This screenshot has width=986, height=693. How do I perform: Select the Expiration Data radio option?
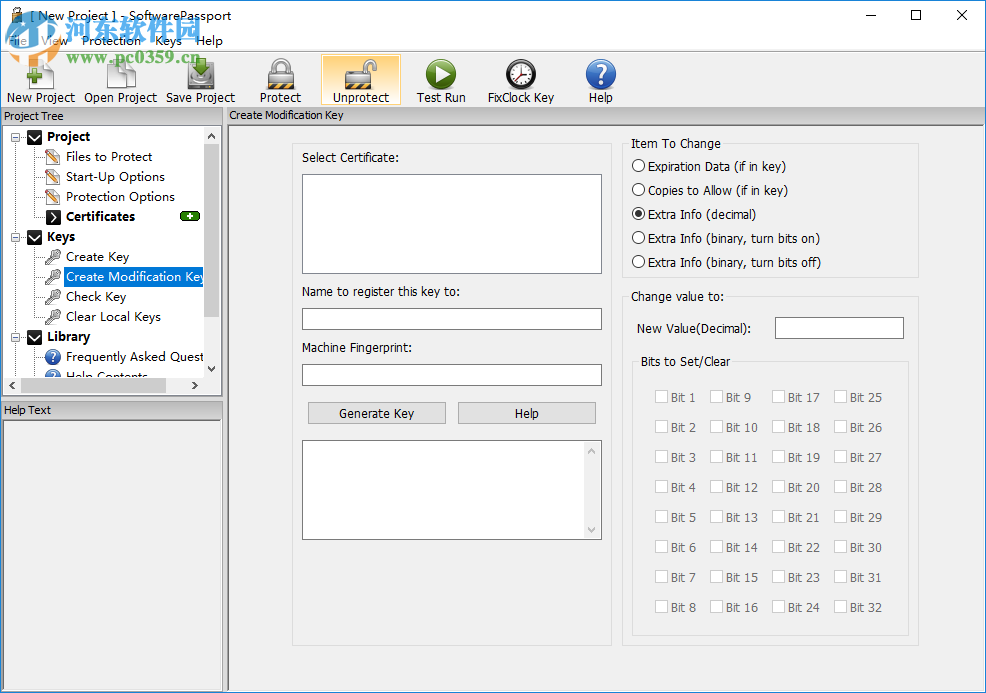(x=637, y=166)
